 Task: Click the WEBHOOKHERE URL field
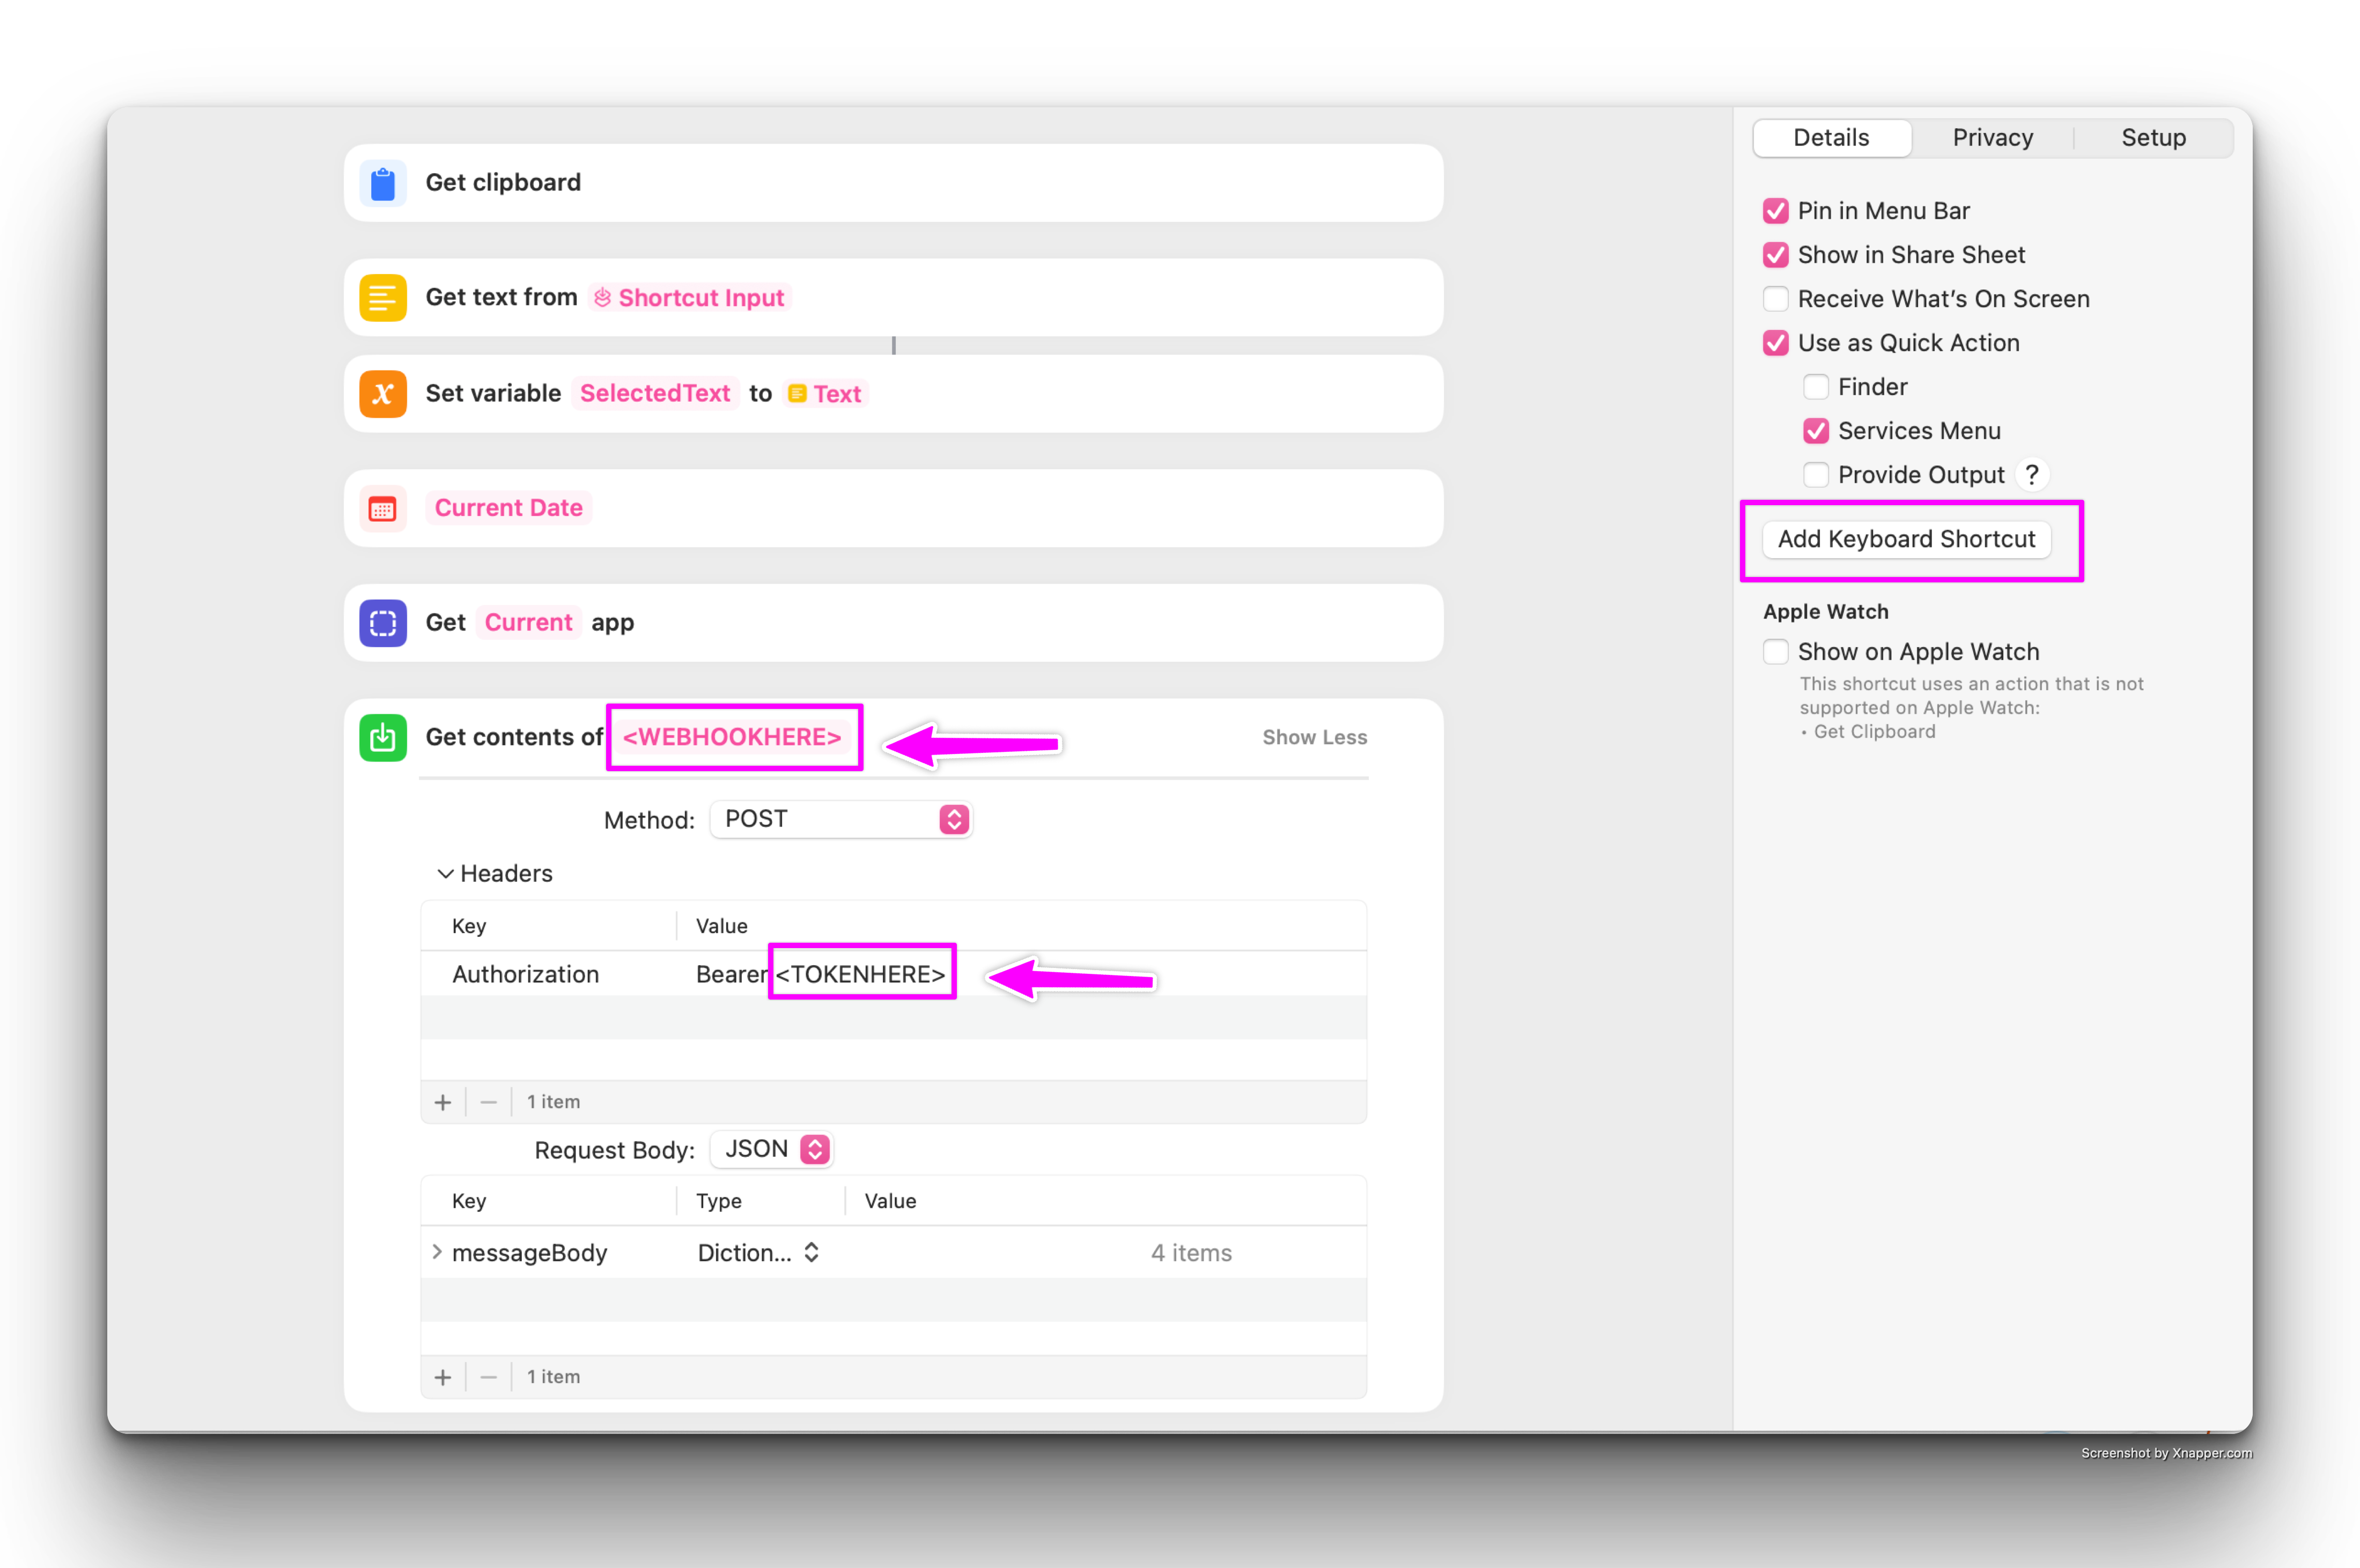(732, 738)
